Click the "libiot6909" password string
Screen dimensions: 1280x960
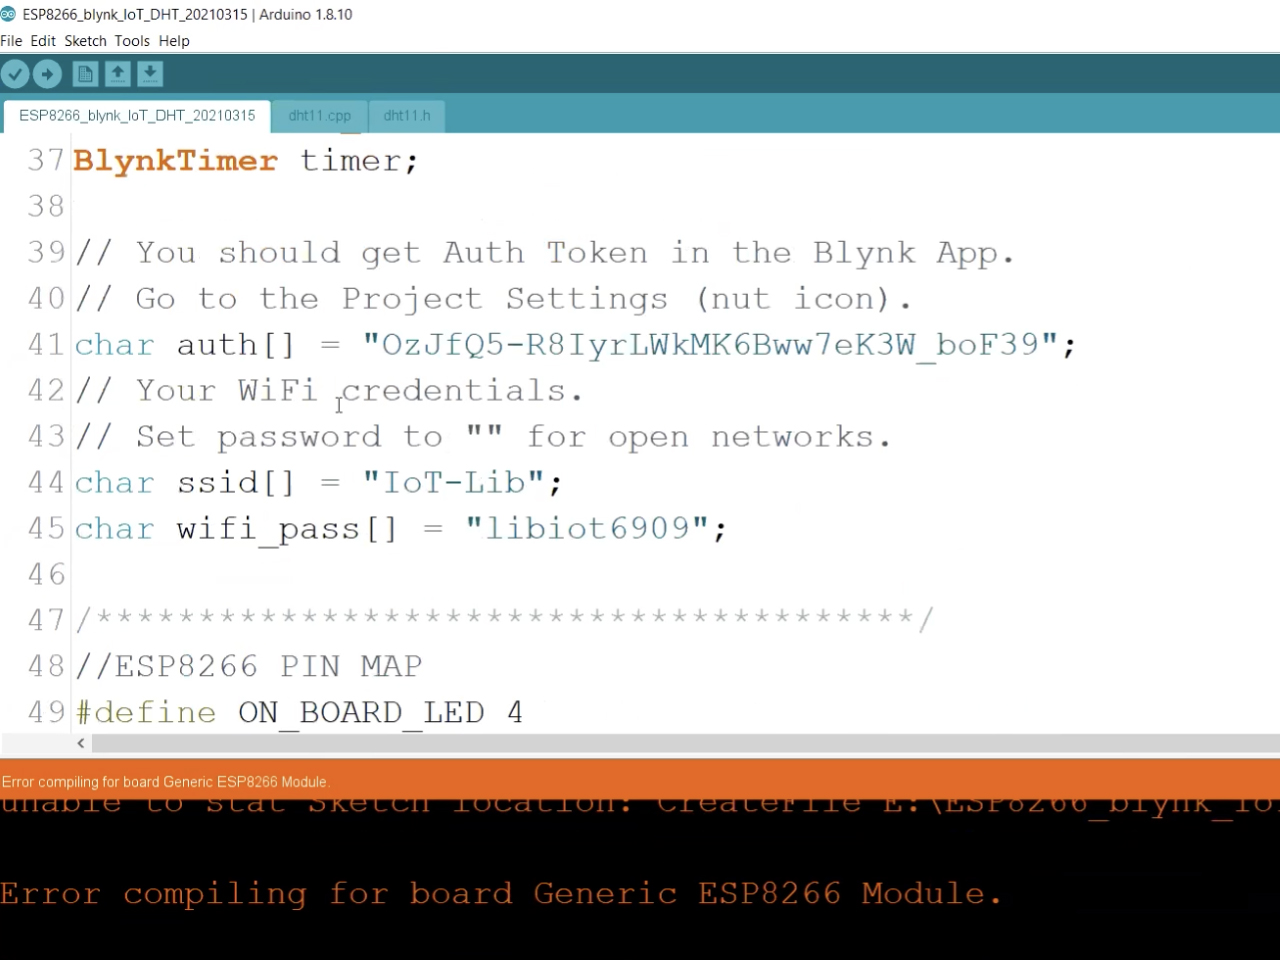click(x=588, y=528)
